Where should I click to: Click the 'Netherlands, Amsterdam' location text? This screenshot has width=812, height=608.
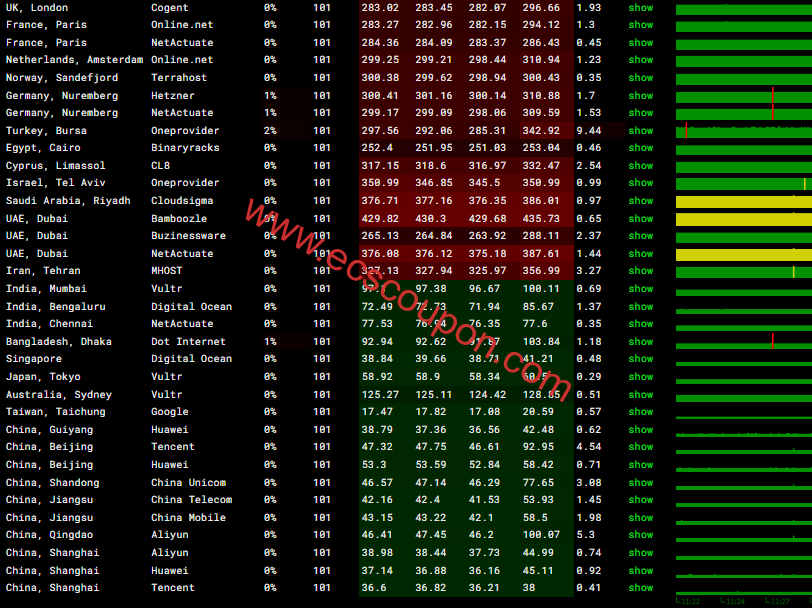tap(74, 60)
